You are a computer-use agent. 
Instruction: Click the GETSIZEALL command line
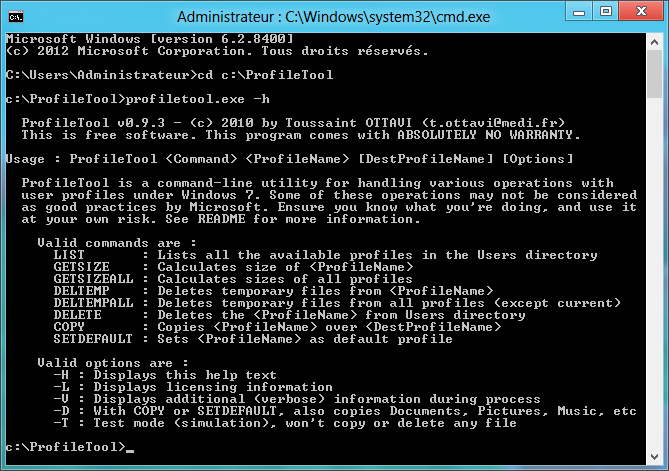[233, 279]
